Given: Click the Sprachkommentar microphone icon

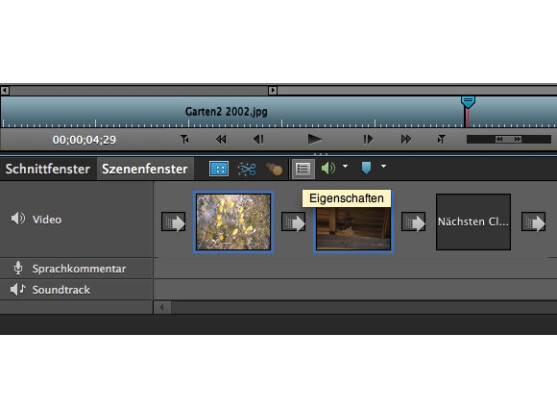Looking at the screenshot, I should [18, 268].
